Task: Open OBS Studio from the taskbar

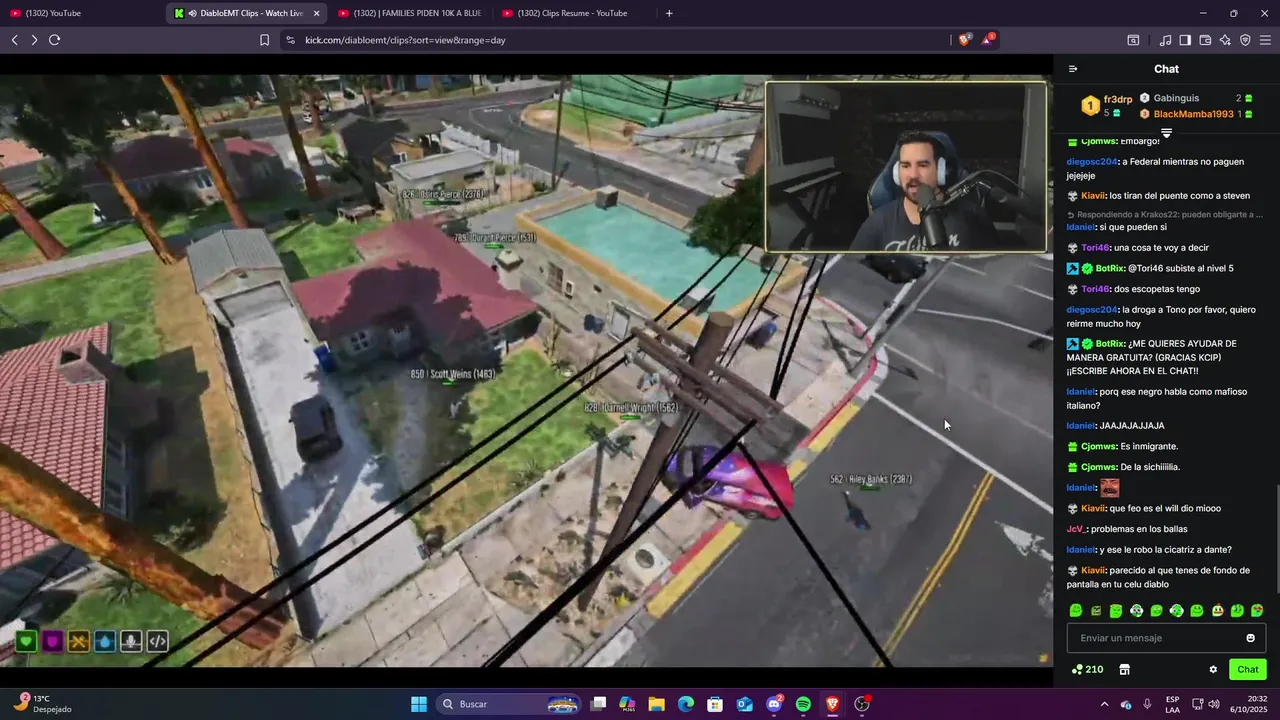Action: 862,704
